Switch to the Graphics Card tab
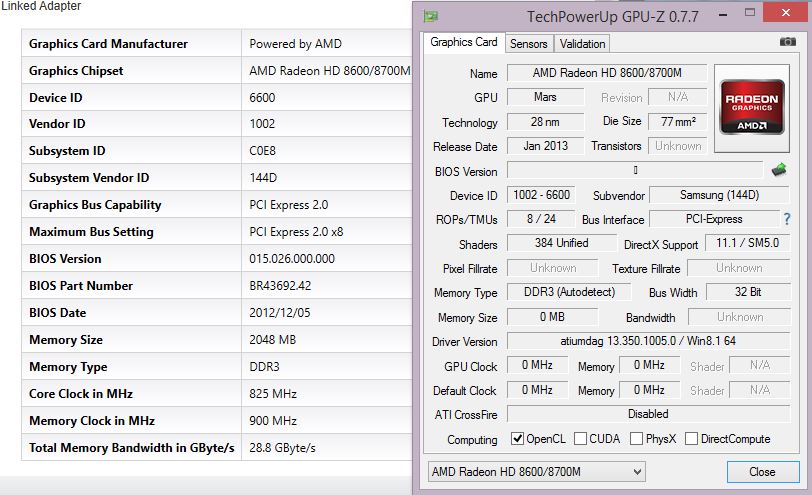 463,42
